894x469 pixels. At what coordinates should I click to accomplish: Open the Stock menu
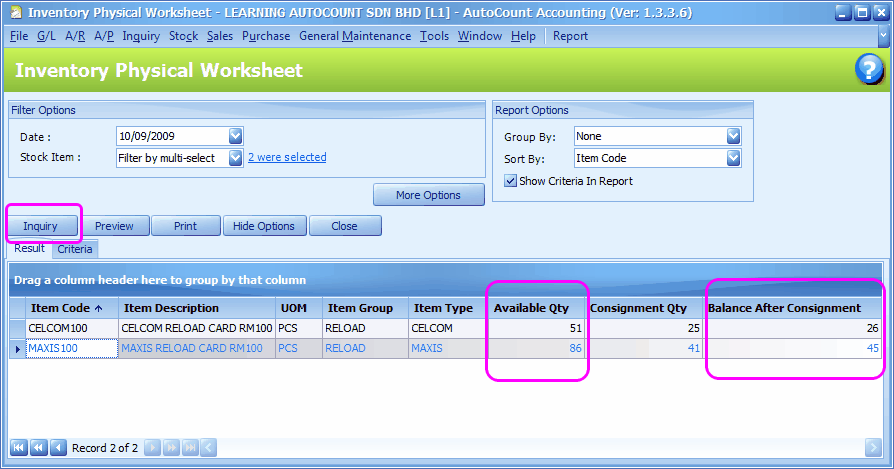tap(184, 36)
